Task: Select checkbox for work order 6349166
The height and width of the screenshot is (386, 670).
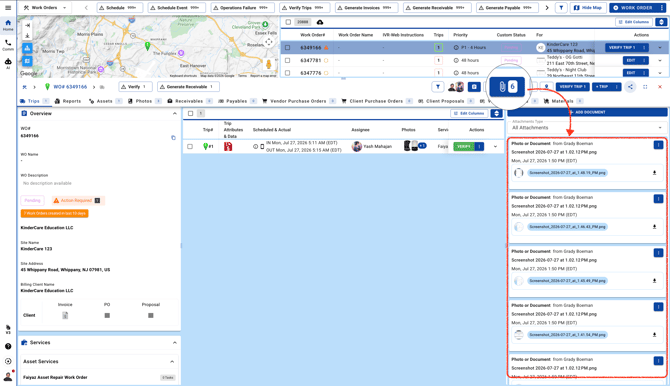Action: (x=288, y=48)
